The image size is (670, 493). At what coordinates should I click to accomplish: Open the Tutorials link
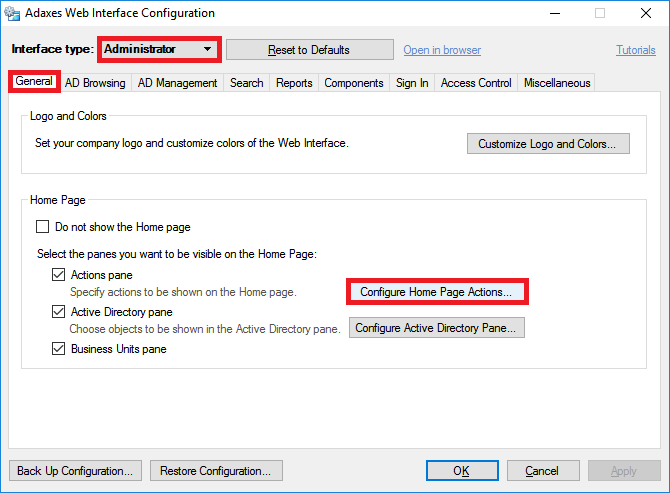[635, 50]
